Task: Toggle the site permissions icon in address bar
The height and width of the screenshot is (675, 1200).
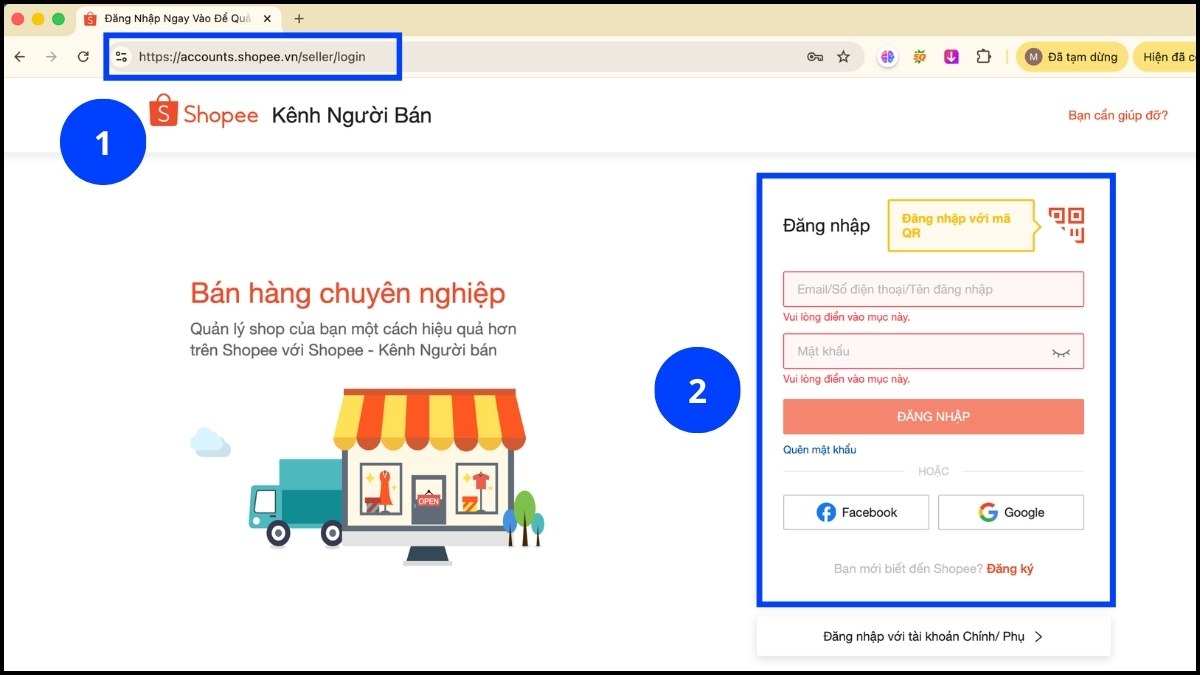Action: [x=121, y=56]
